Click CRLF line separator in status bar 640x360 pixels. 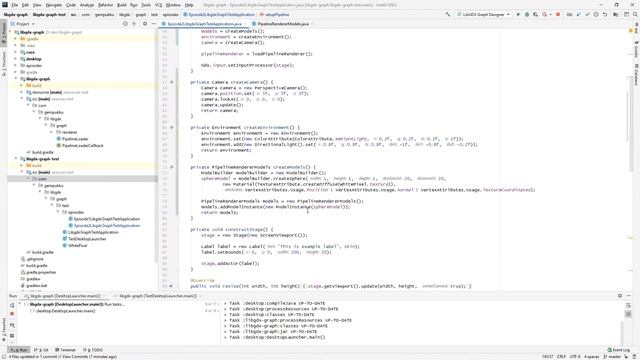tap(561, 357)
